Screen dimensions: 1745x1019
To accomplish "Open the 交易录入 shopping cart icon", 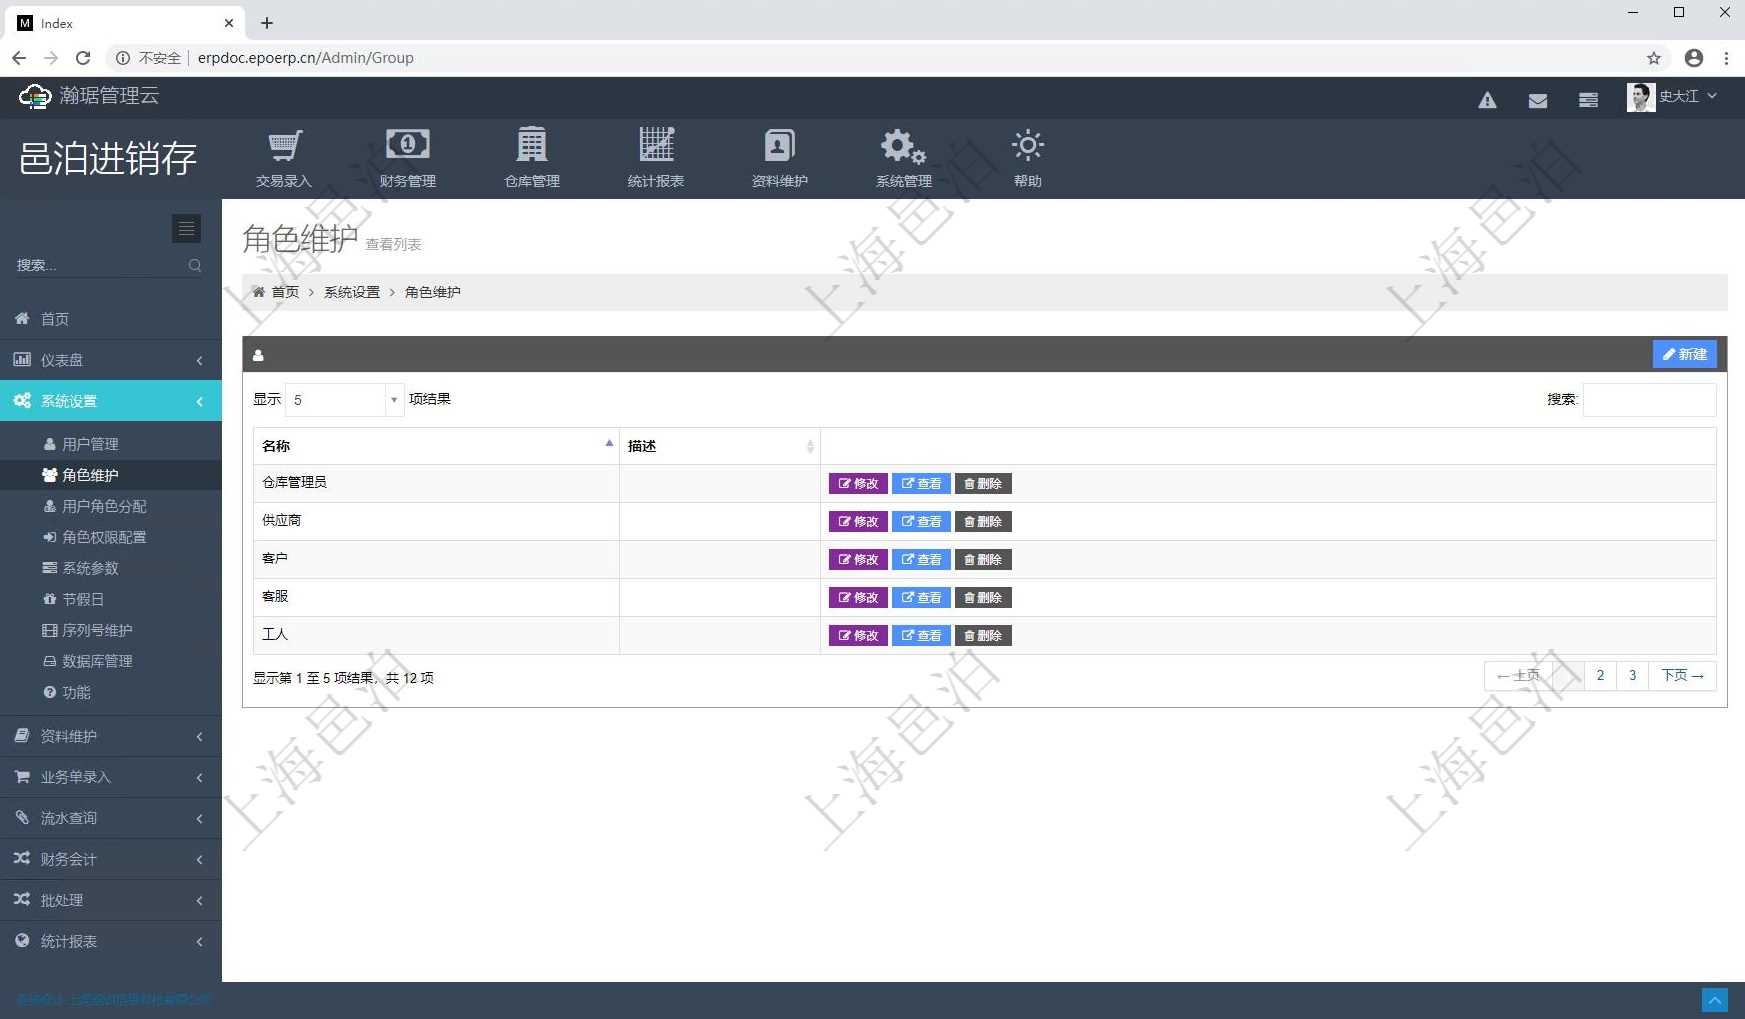I will click(284, 147).
